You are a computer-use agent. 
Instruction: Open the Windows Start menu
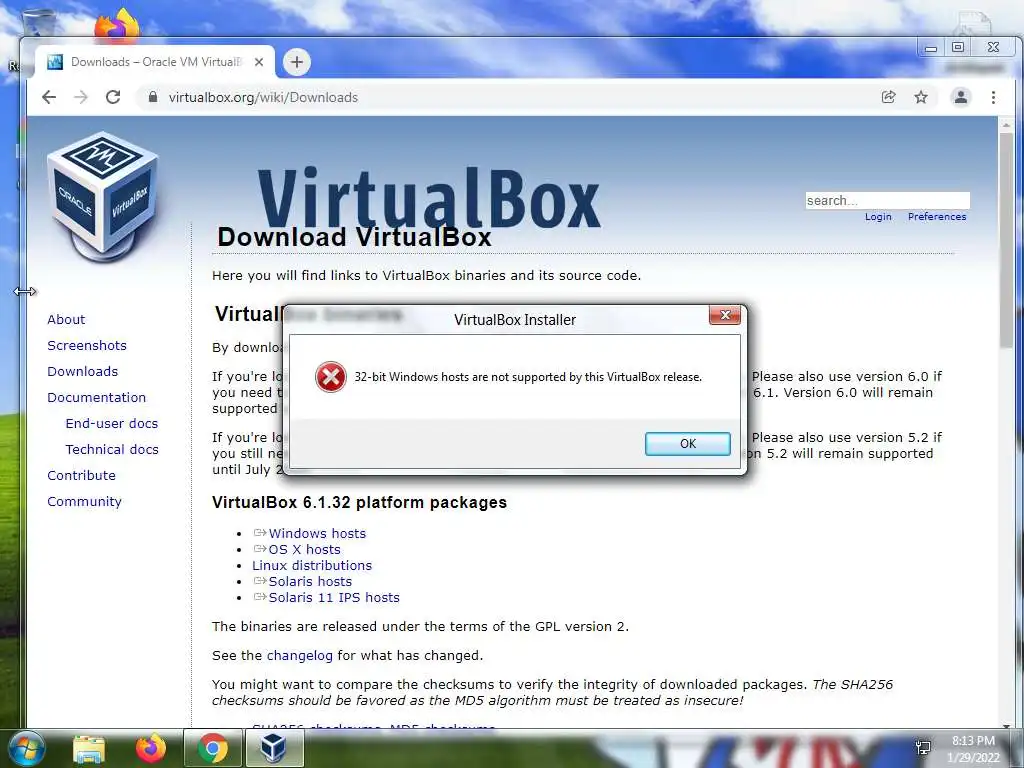click(26, 748)
